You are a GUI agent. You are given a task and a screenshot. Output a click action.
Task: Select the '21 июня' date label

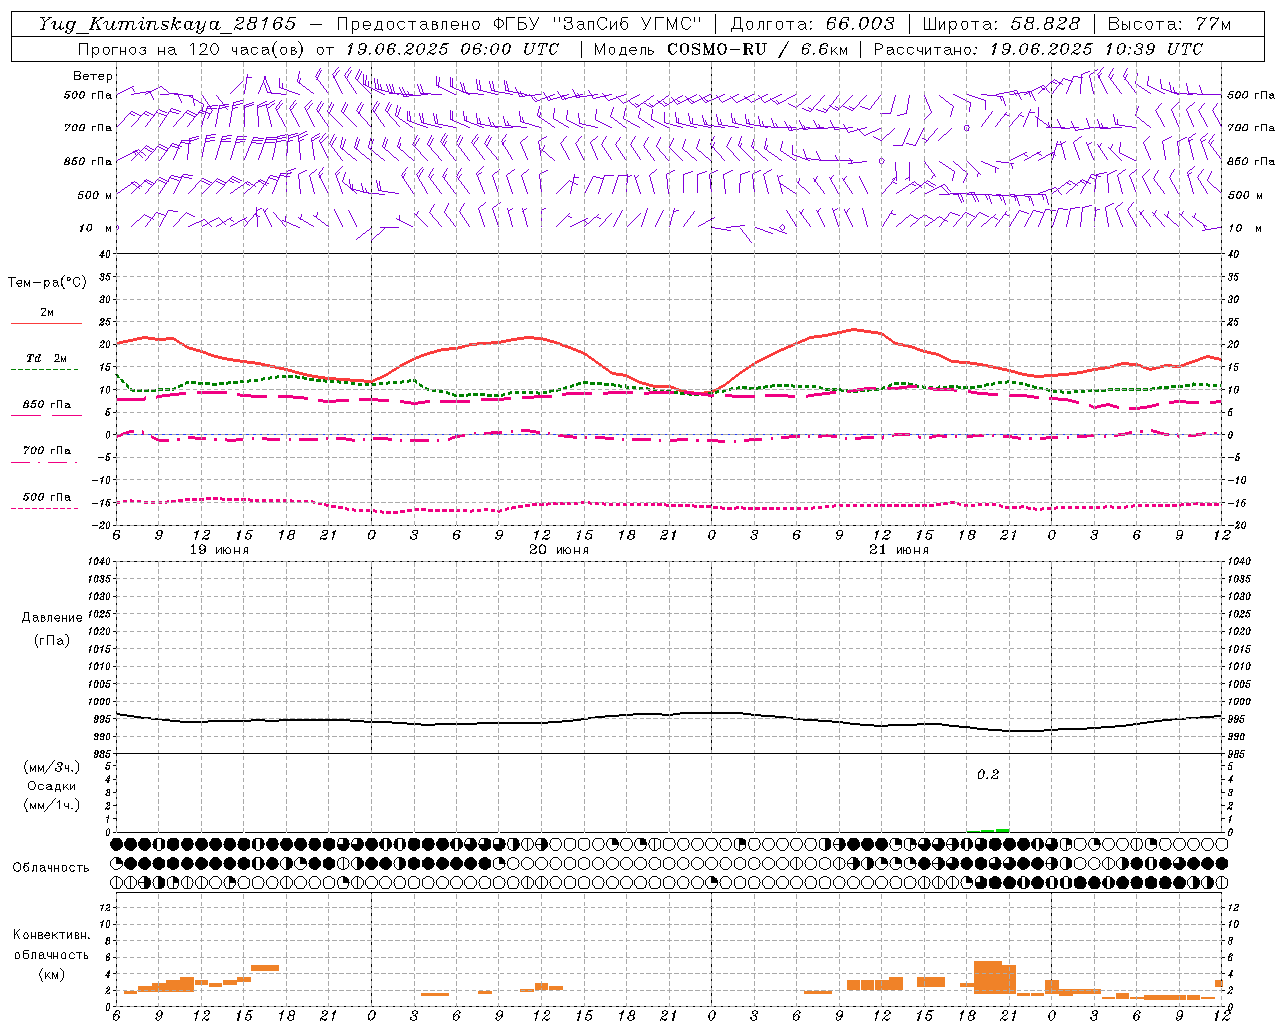(x=899, y=550)
